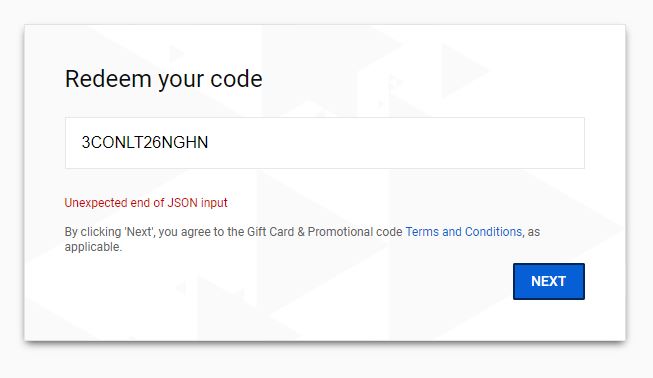Click the 'By clicking 'Next'' text
Screen dimensions: 653x378
(110, 231)
